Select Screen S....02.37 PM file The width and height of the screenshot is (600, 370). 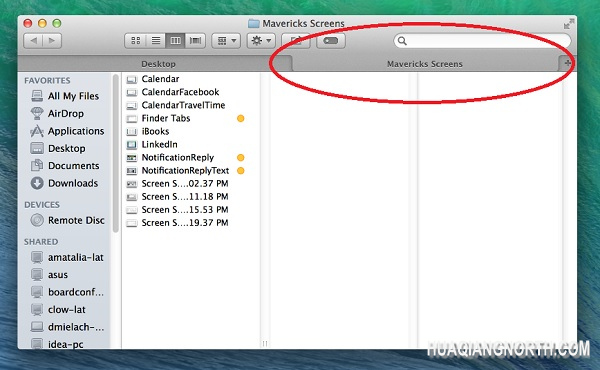click(x=178, y=183)
